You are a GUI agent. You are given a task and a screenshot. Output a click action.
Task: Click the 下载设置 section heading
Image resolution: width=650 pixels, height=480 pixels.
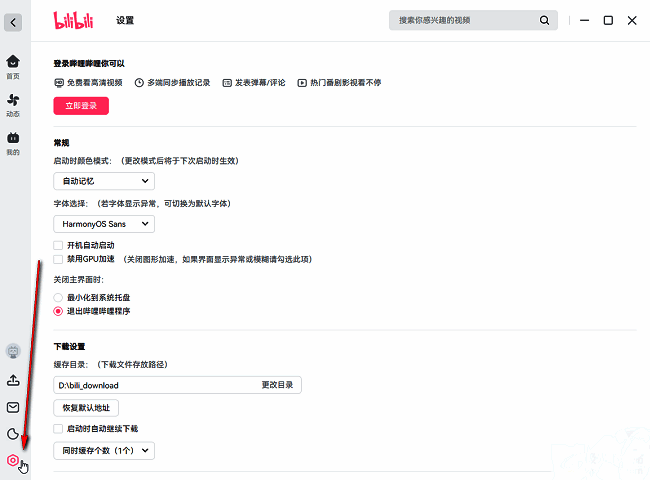69,347
